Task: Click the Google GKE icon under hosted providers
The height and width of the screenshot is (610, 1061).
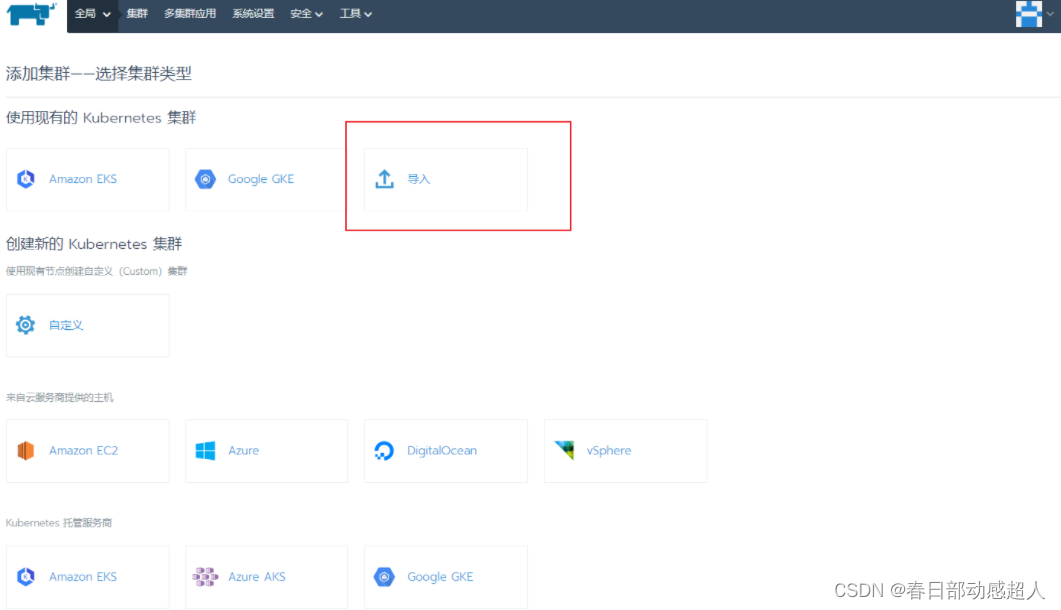Action: coord(384,577)
